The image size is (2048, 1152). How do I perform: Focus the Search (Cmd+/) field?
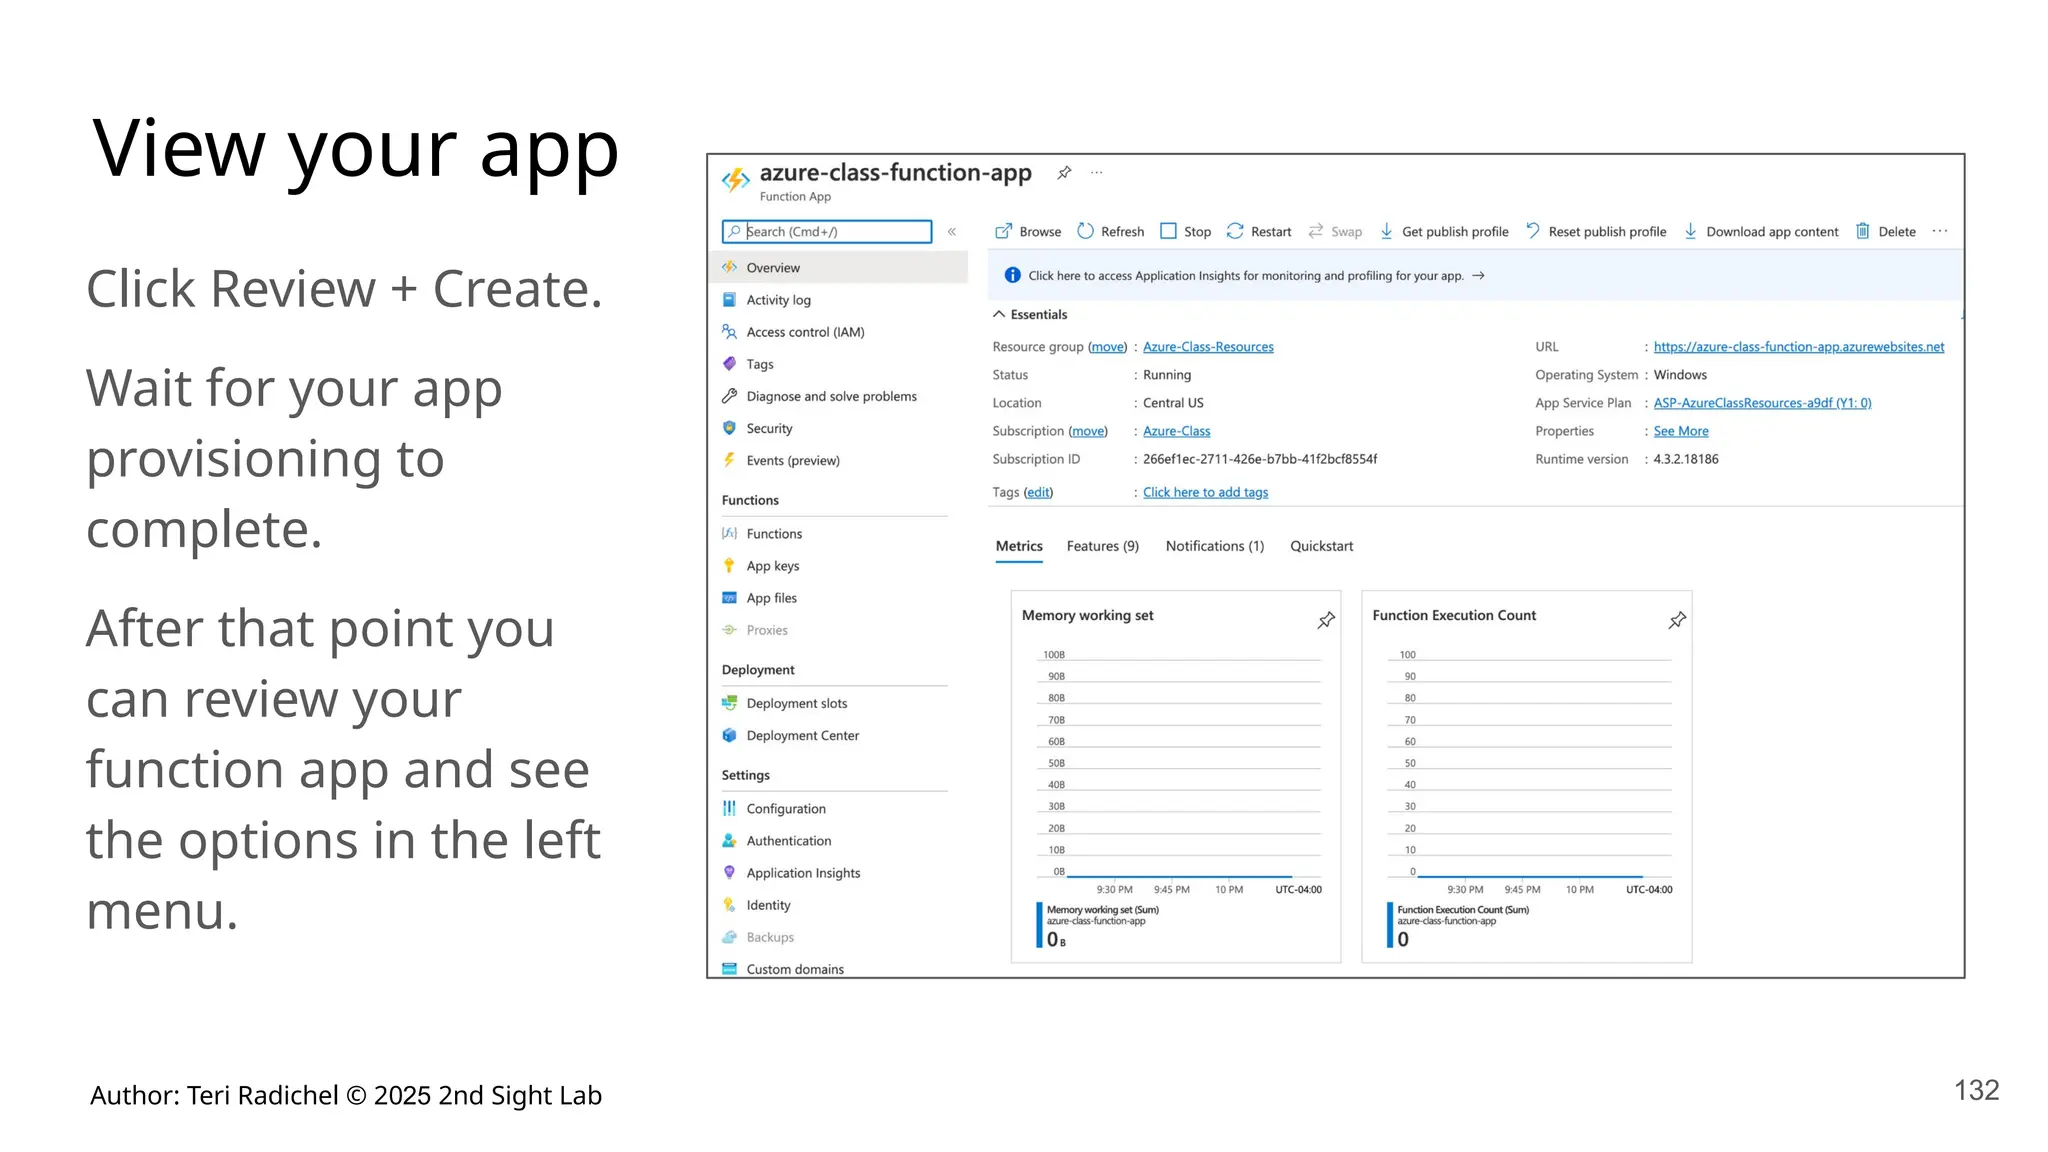coord(827,232)
